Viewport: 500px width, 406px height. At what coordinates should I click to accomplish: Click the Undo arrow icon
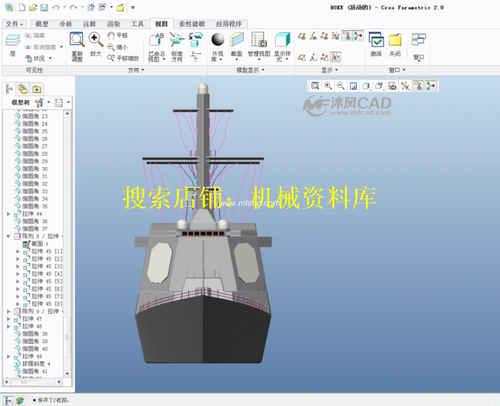[56, 7]
